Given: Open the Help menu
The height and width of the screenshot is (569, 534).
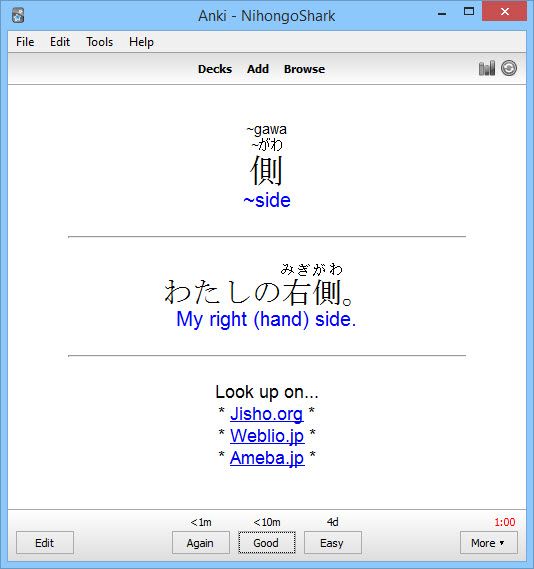Looking at the screenshot, I should coord(141,42).
